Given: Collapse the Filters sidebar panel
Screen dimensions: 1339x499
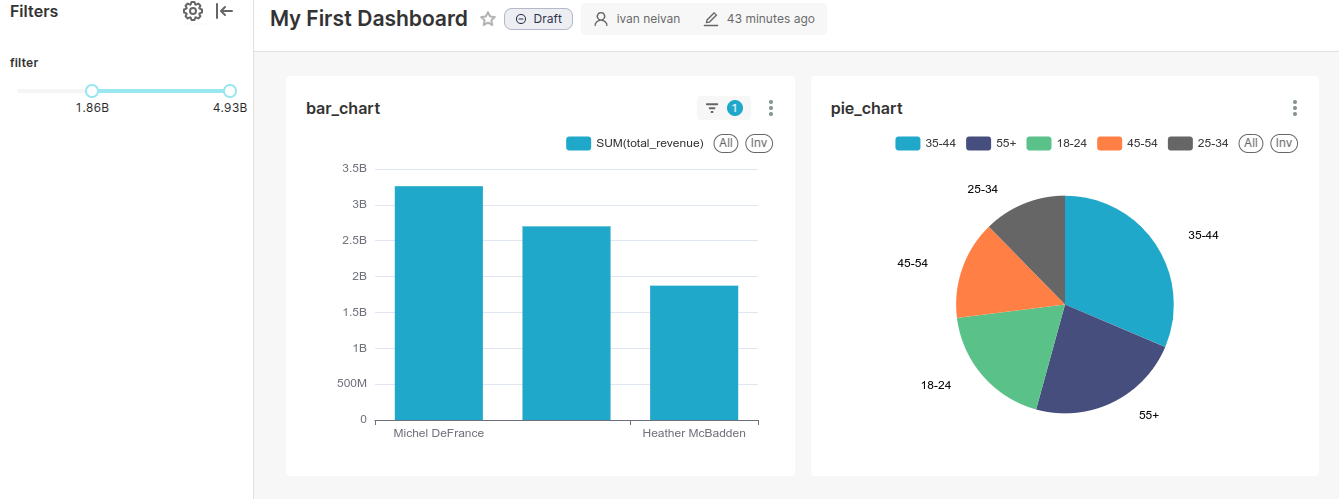Looking at the screenshot, I should [x=226, y=12].
